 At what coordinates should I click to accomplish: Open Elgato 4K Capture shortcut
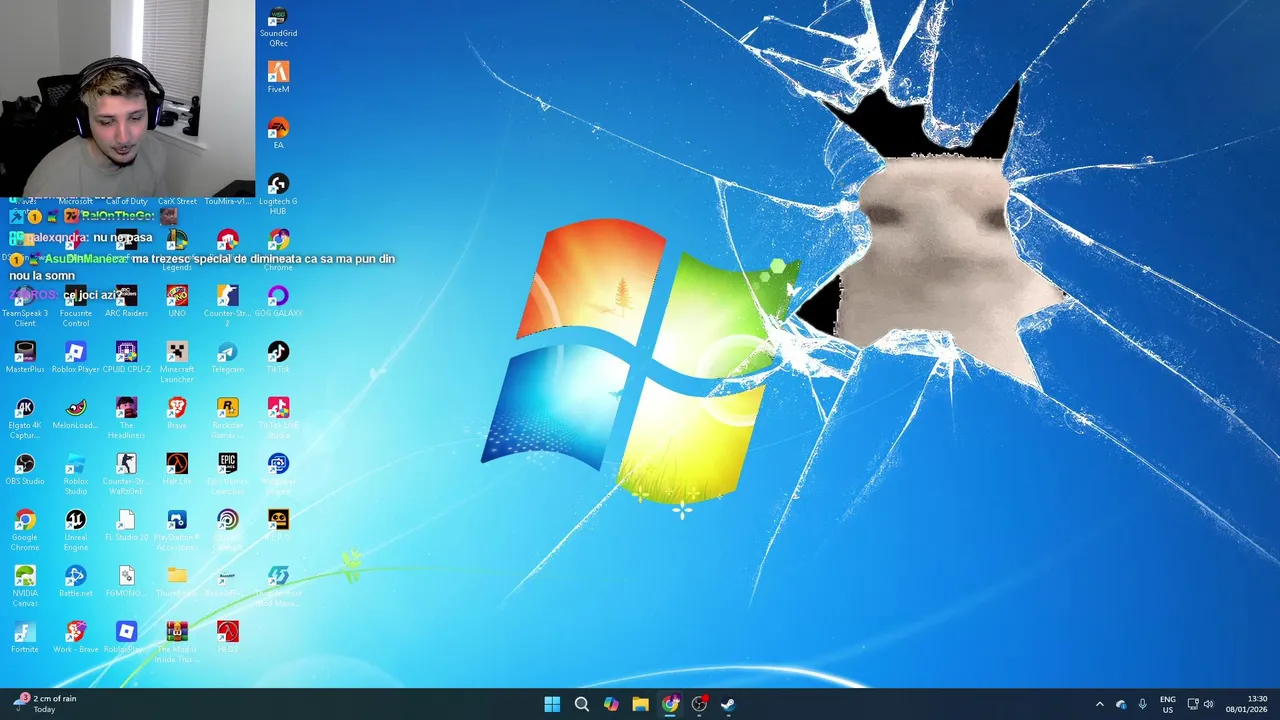tap(25, 417)
